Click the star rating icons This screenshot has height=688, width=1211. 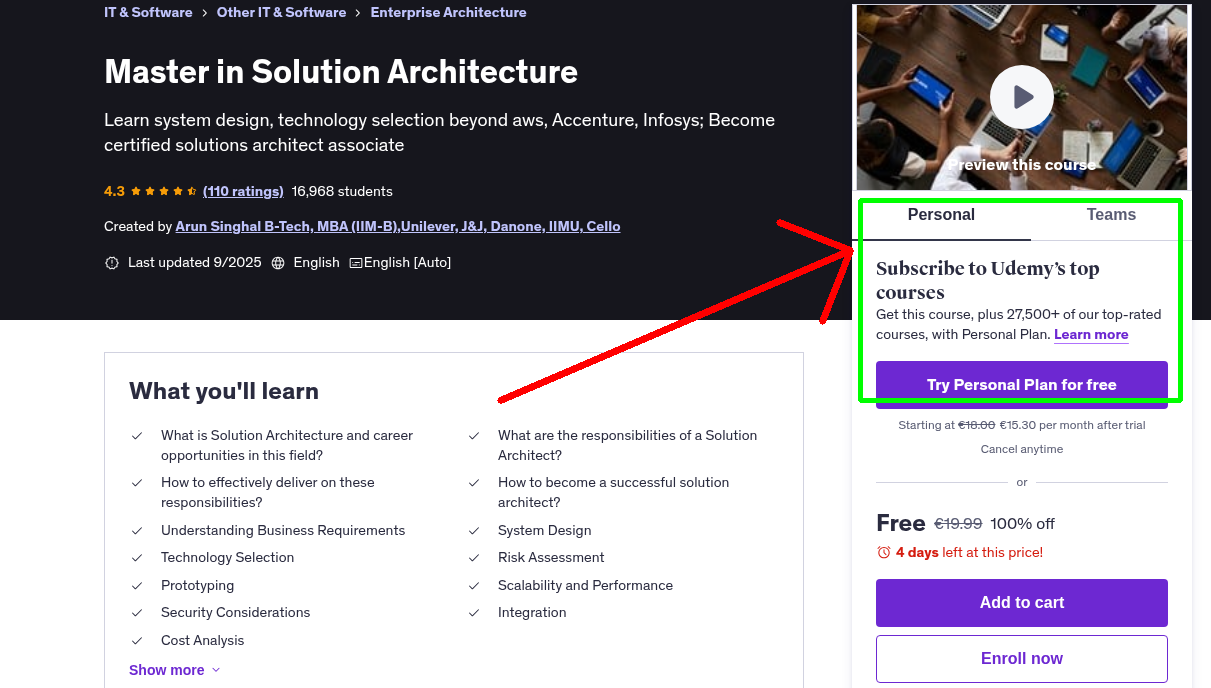click(x=164, y=191)
